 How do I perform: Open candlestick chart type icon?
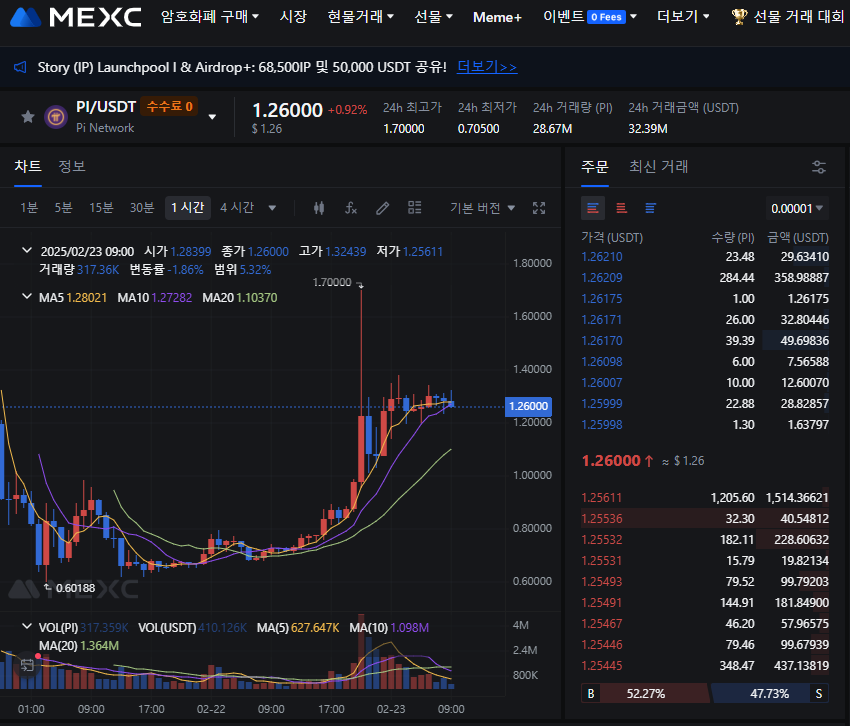coord(319,208)
